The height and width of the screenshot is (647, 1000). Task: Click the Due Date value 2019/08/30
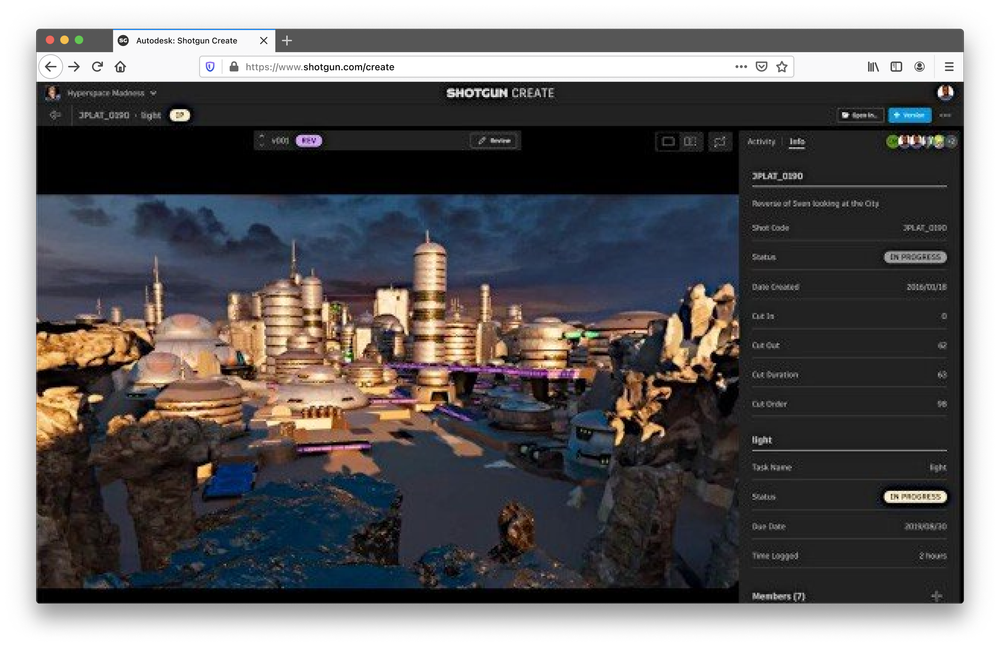(925, 526)
